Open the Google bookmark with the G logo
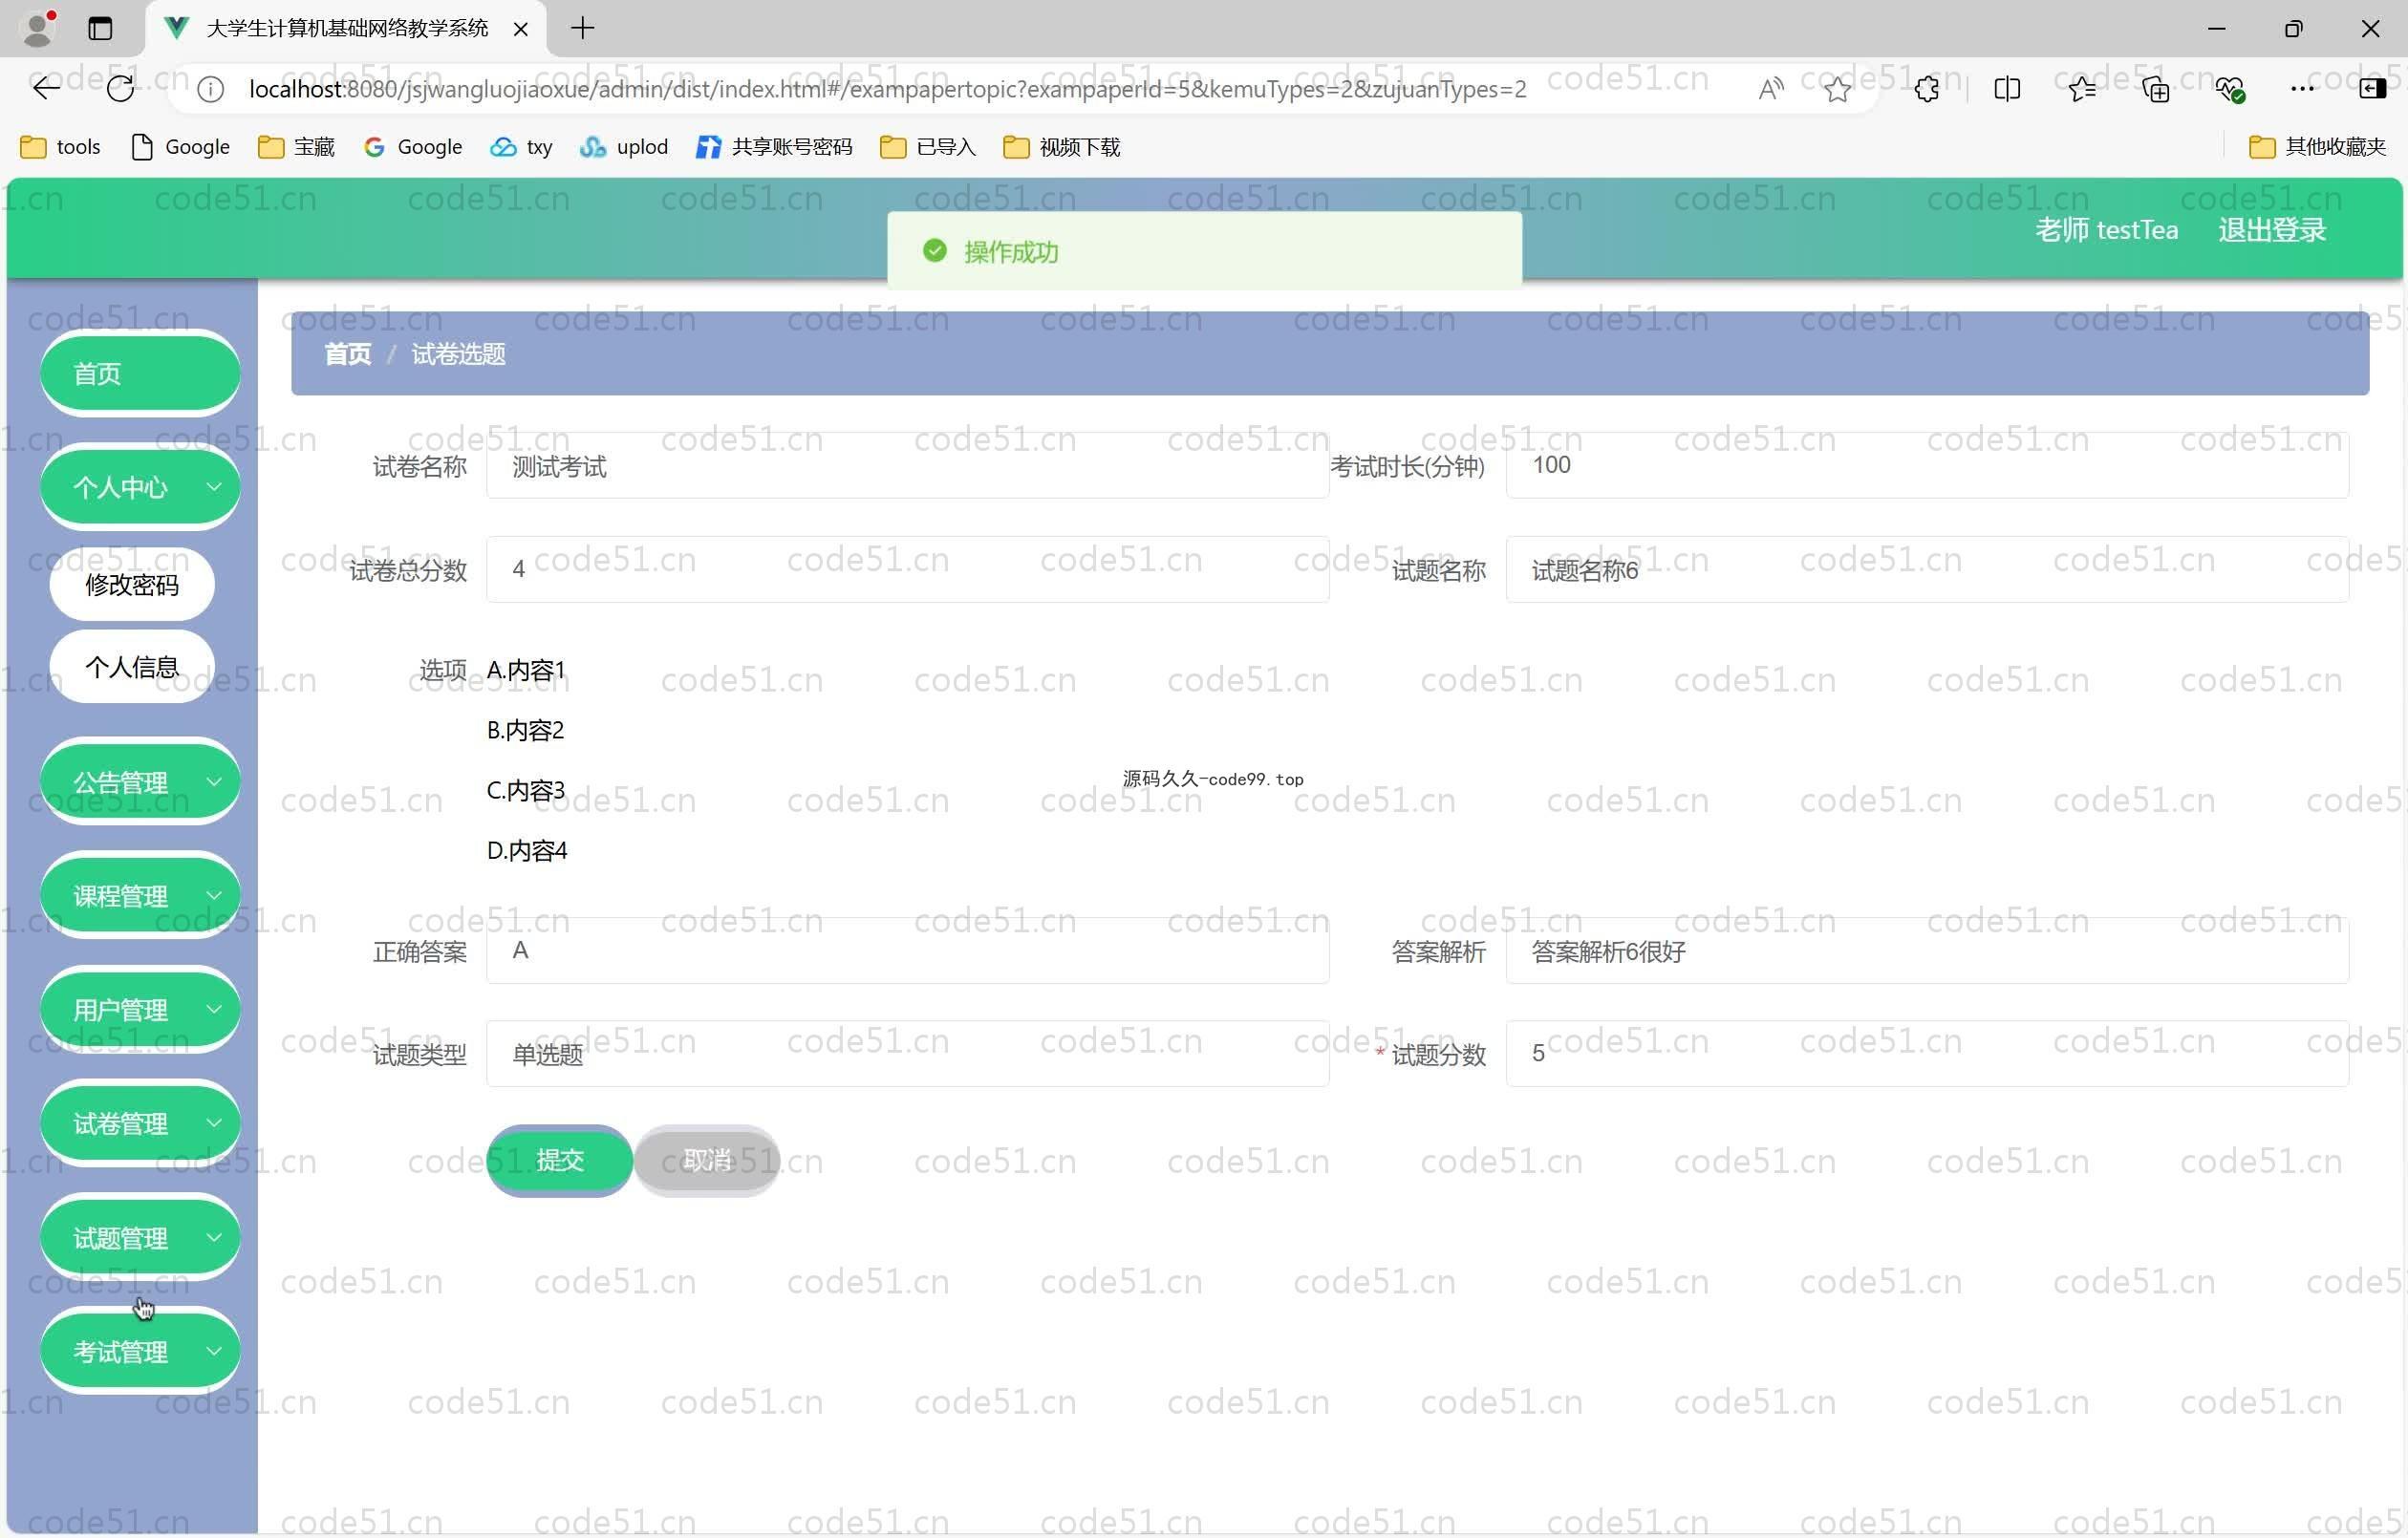2408x1538 pixels. (x=413, y=147)
